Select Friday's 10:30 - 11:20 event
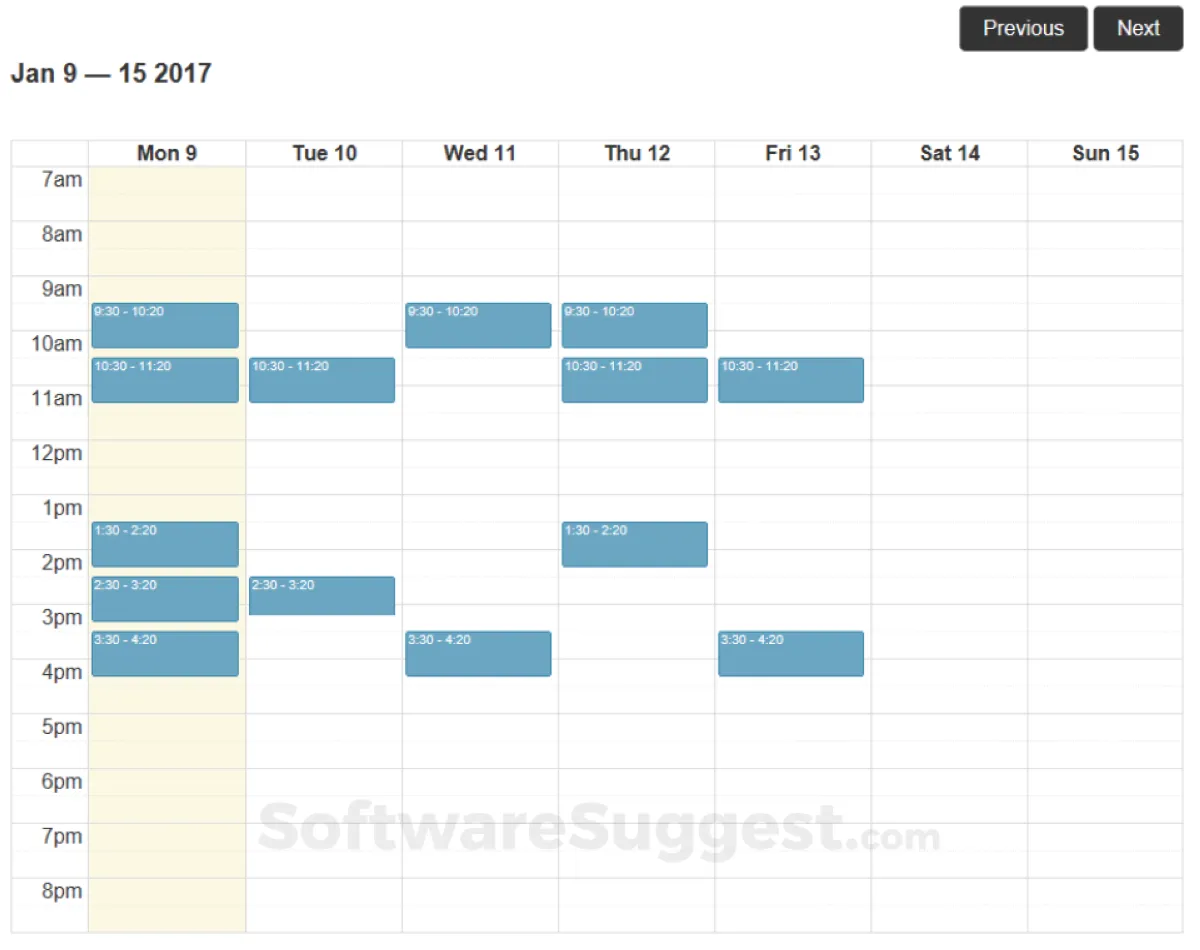This screenshot has height=950, width=1200. click(x=791, y=380)
